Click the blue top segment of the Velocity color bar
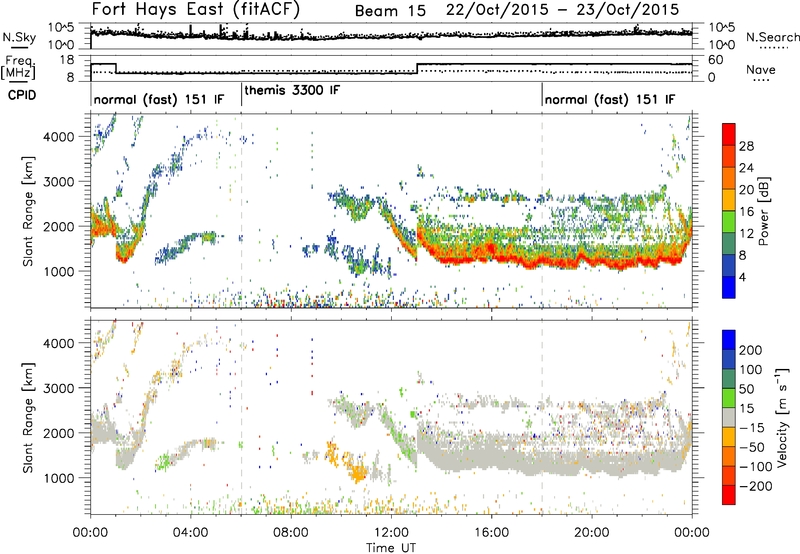 [x=729, y=340]
